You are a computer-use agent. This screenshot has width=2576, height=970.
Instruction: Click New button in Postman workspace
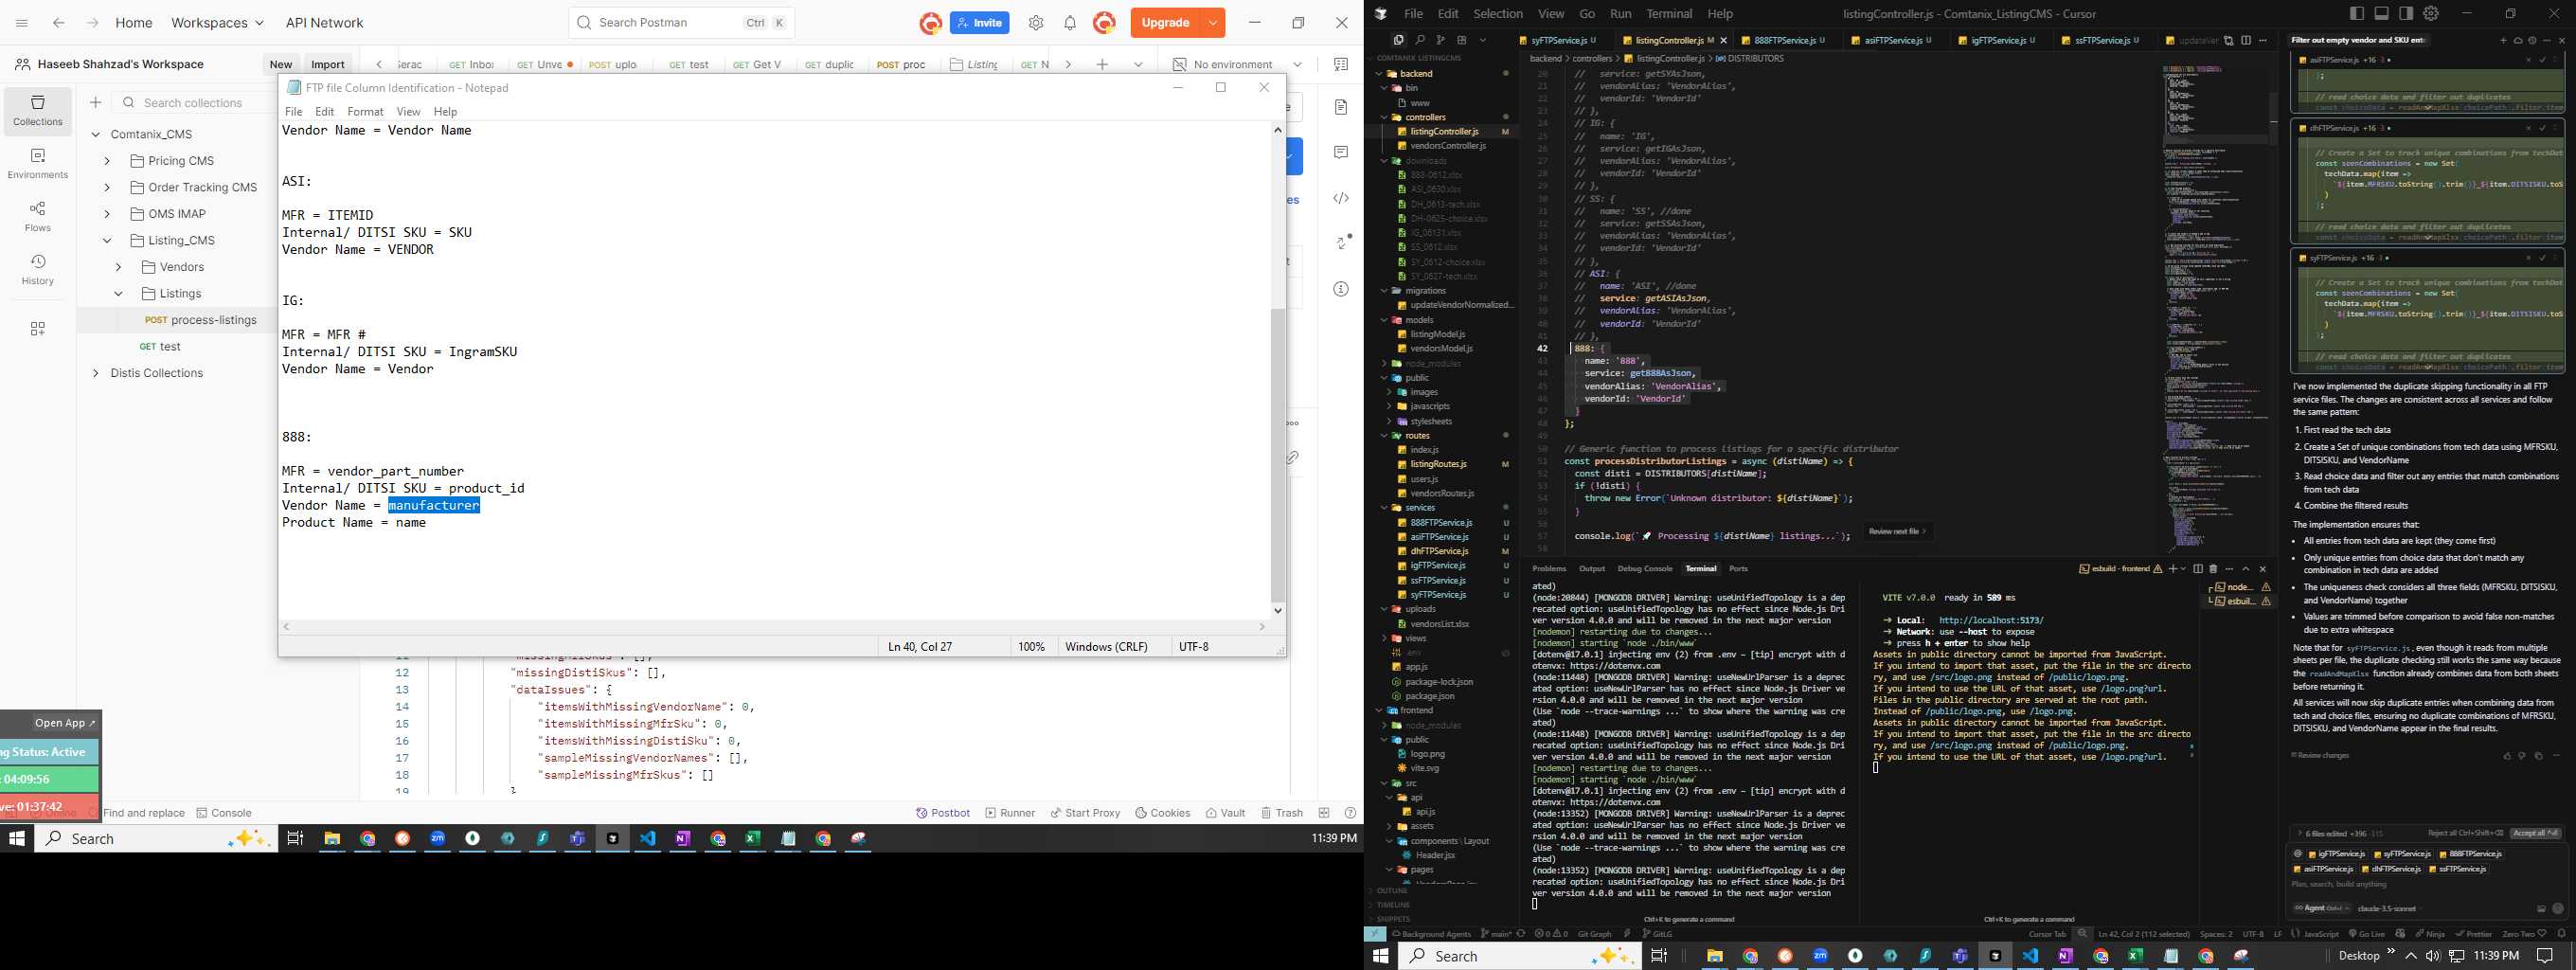(x=281, y=64)
